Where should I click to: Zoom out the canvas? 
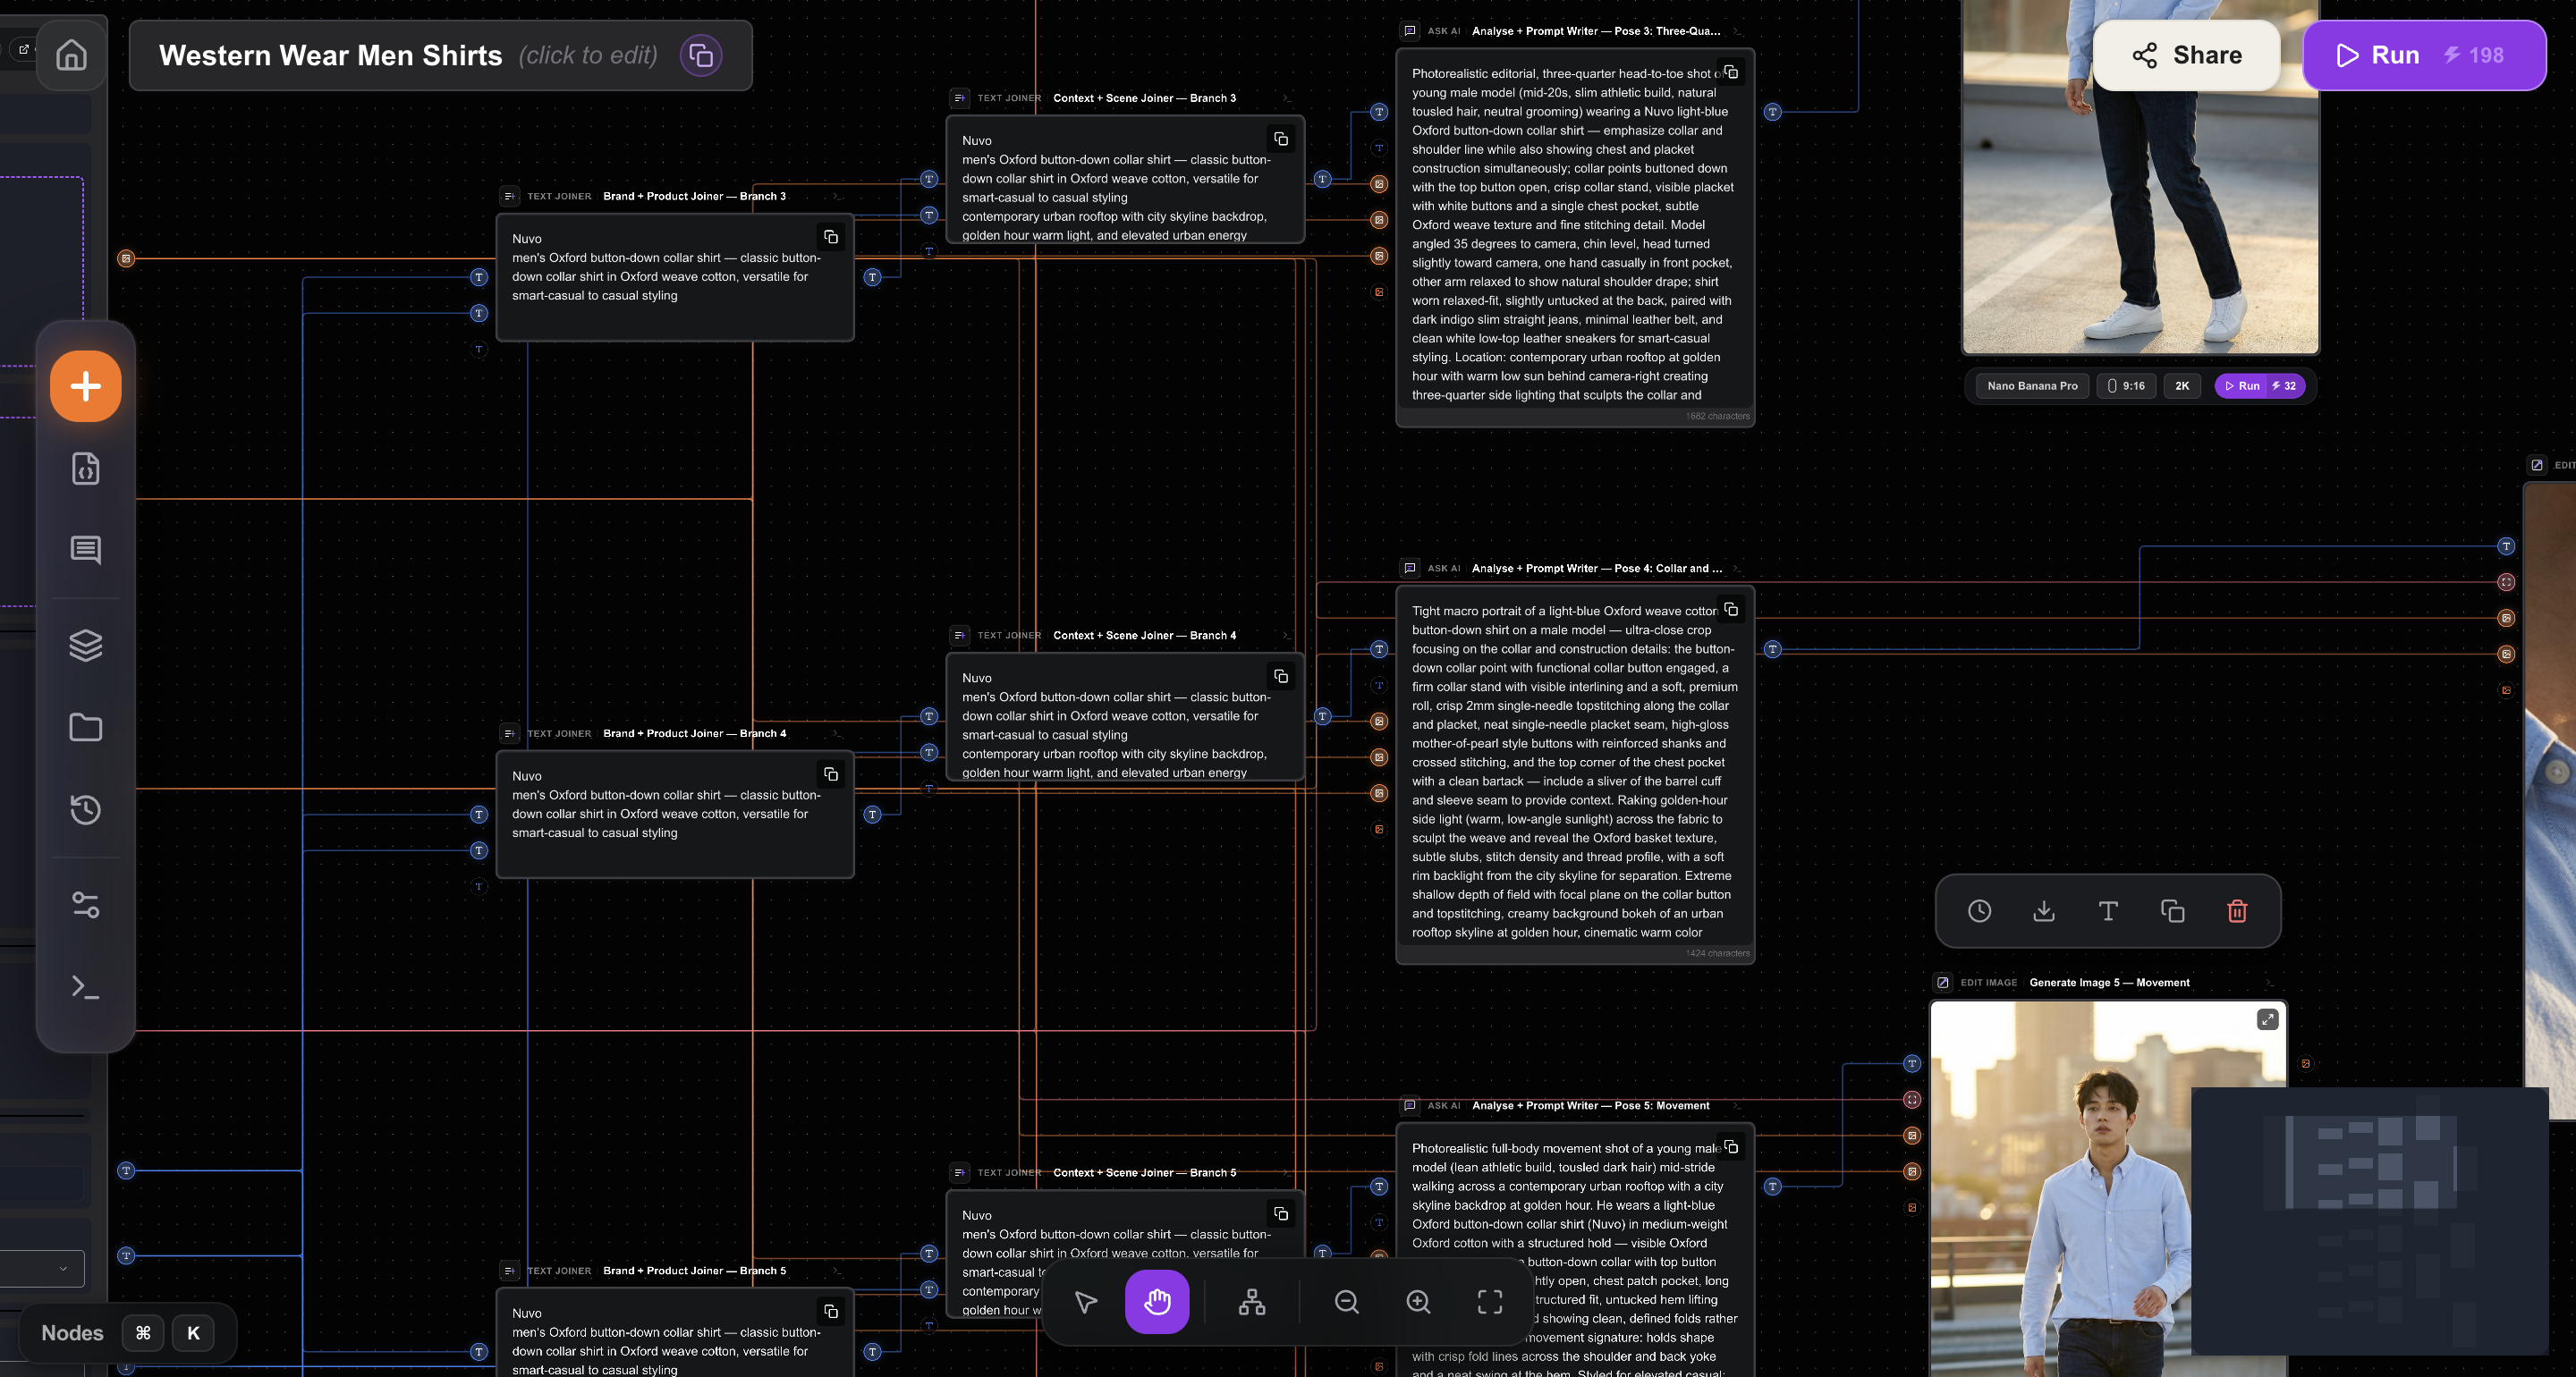[1347, 1301]
